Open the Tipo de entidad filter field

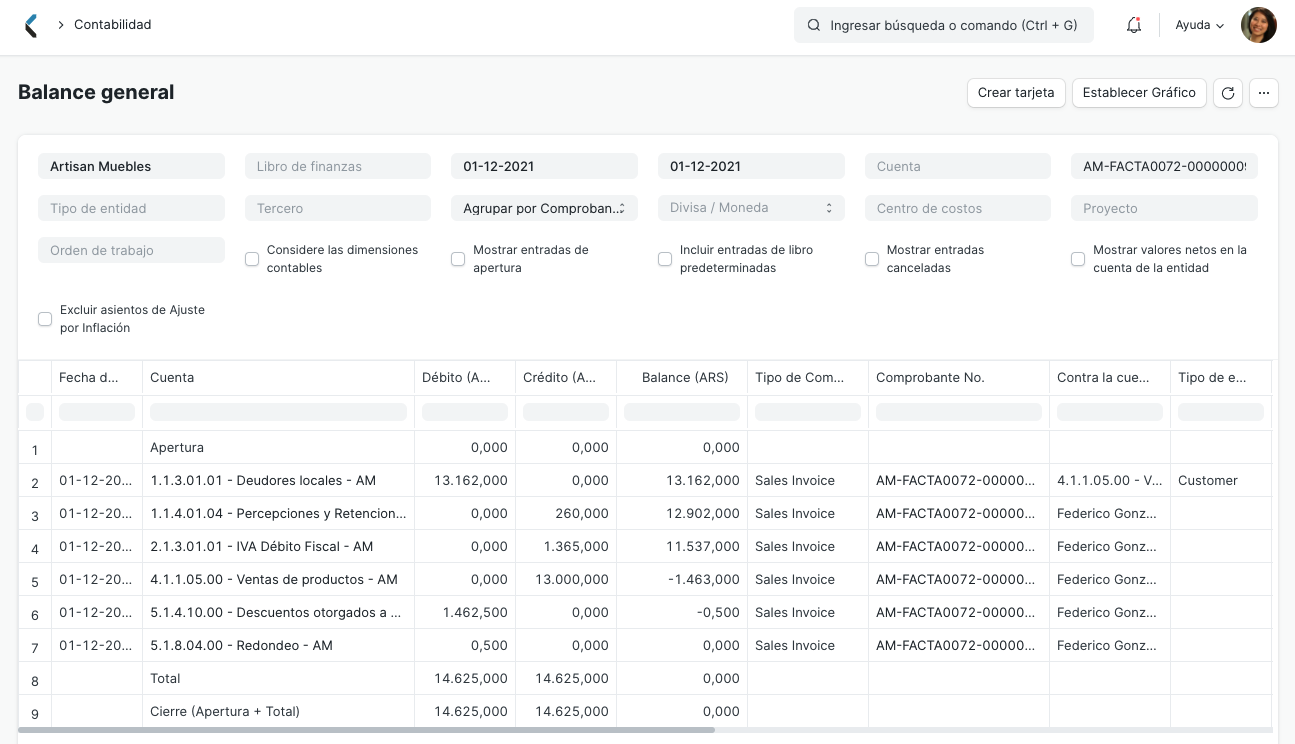(131, 208)
